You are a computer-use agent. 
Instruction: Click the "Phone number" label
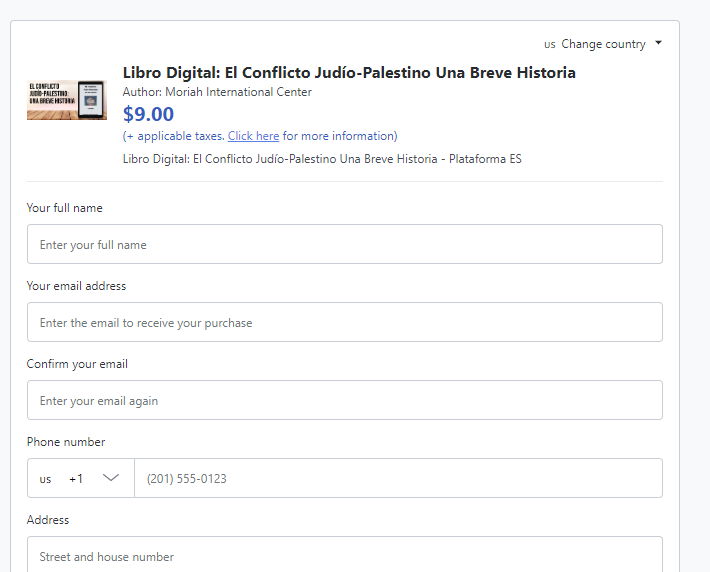pyautogui.click(x=65, y=442)
